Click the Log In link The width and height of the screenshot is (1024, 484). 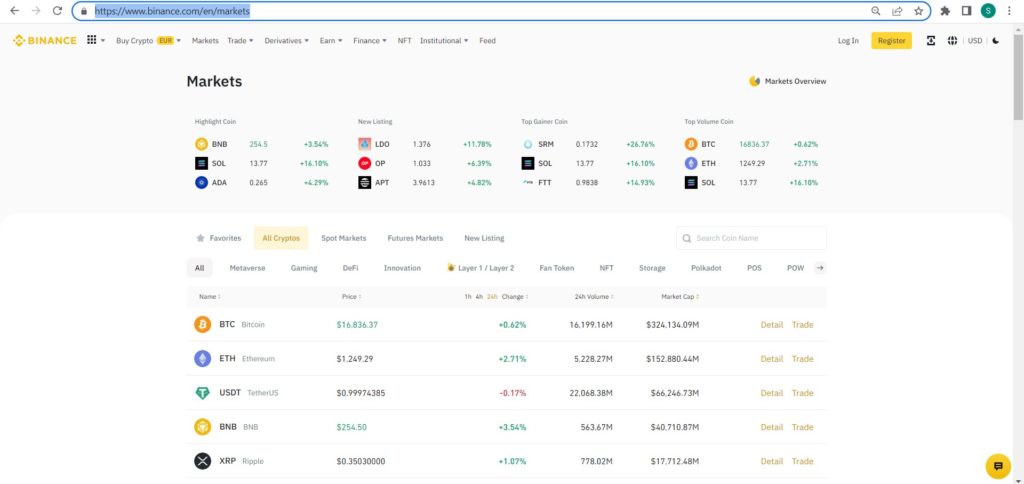[x=848, y=40]
